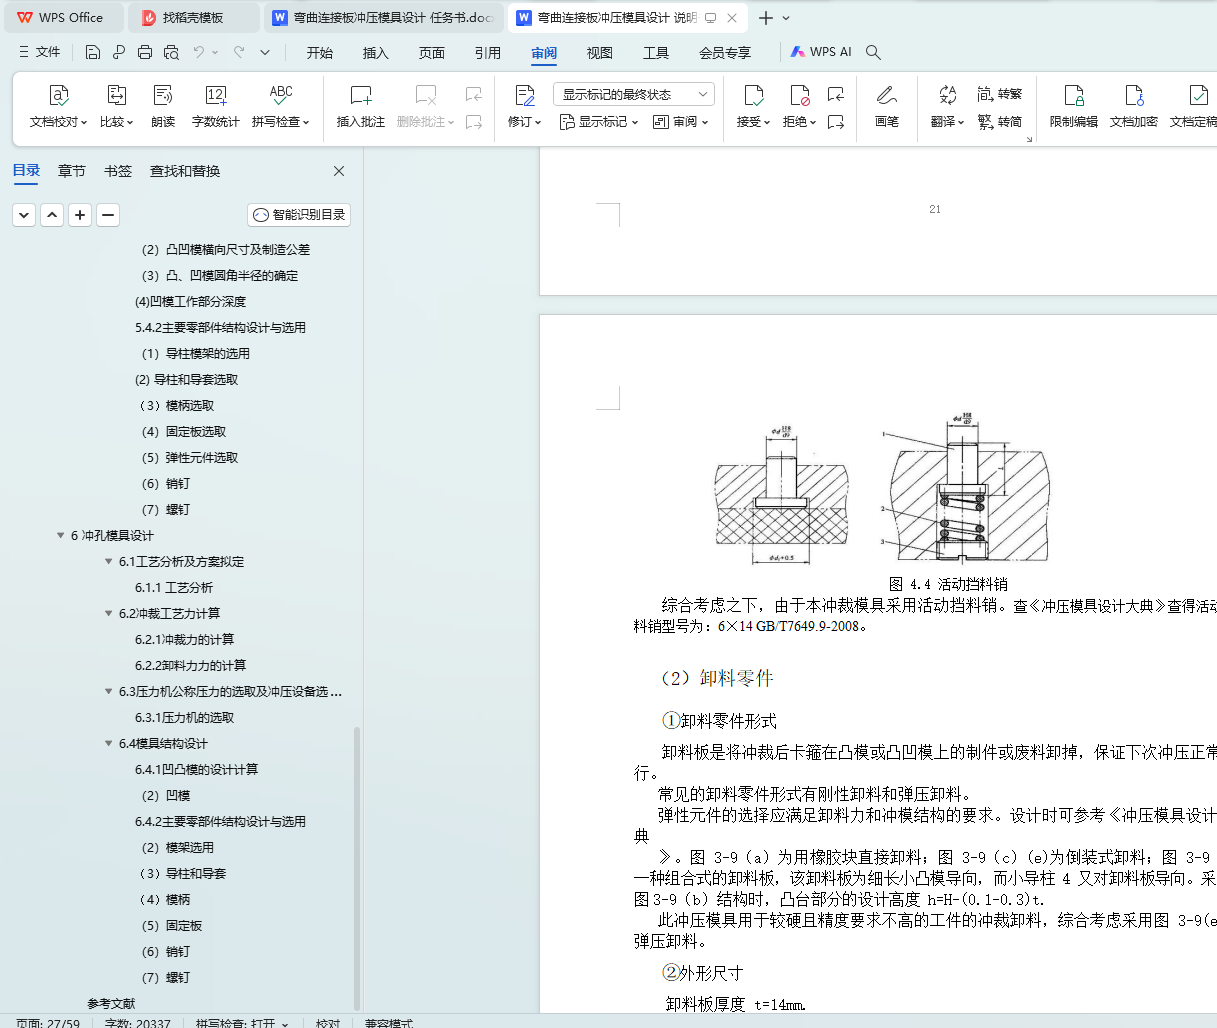Viewport: 1217px width, 1028px height.
Task: Jump to 参考文献 in outline
Action: 110,1003
